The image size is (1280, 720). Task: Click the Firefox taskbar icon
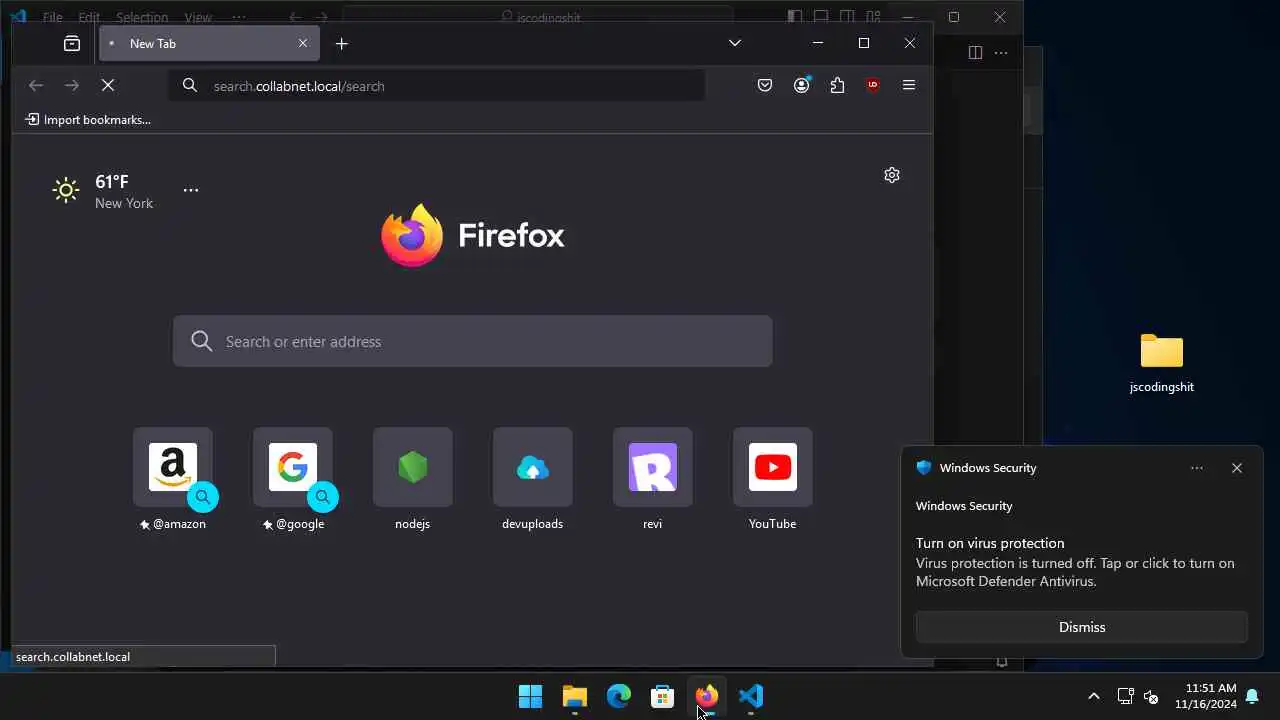(x=707, y=696)
